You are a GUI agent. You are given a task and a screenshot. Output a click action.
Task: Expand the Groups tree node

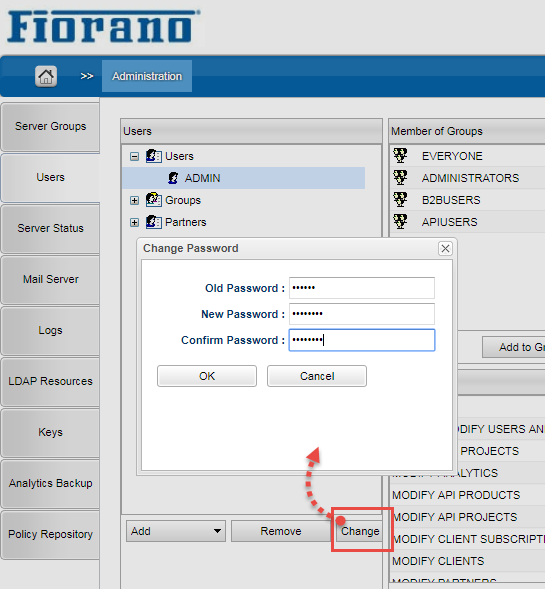click(134, 200)
